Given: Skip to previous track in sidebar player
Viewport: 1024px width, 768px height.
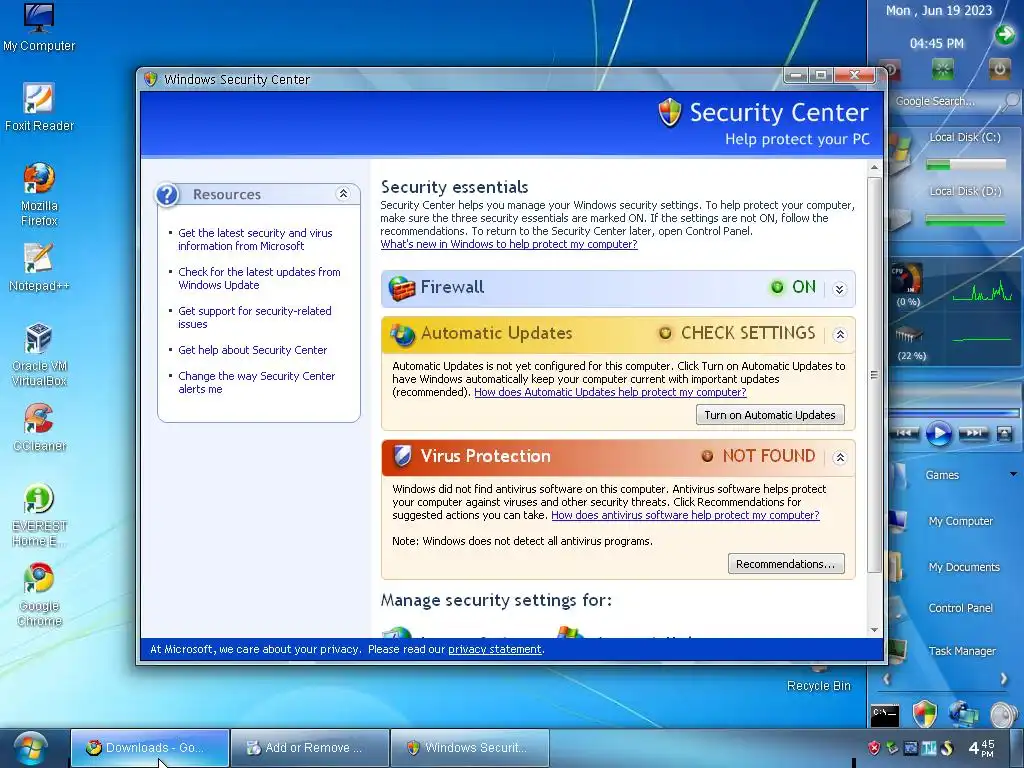Looking at the screenshot, I should [904, 433].
